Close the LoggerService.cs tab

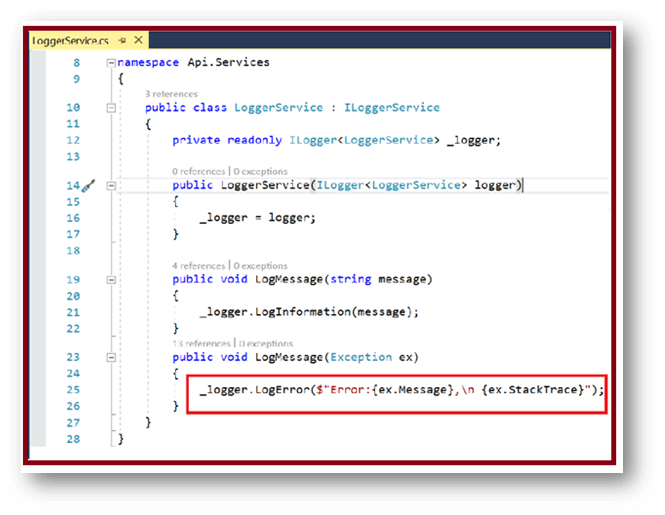coord(138,40)
